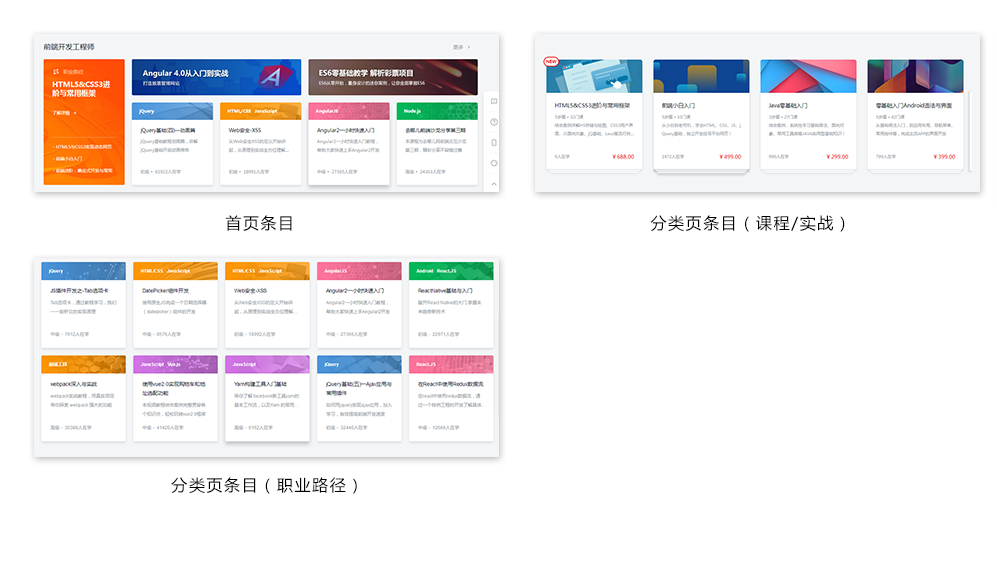Open 在React中使用Redux数据流 course card
Image resolution: width=997 pixels, height=564 pixels.
tap(451, 398)
